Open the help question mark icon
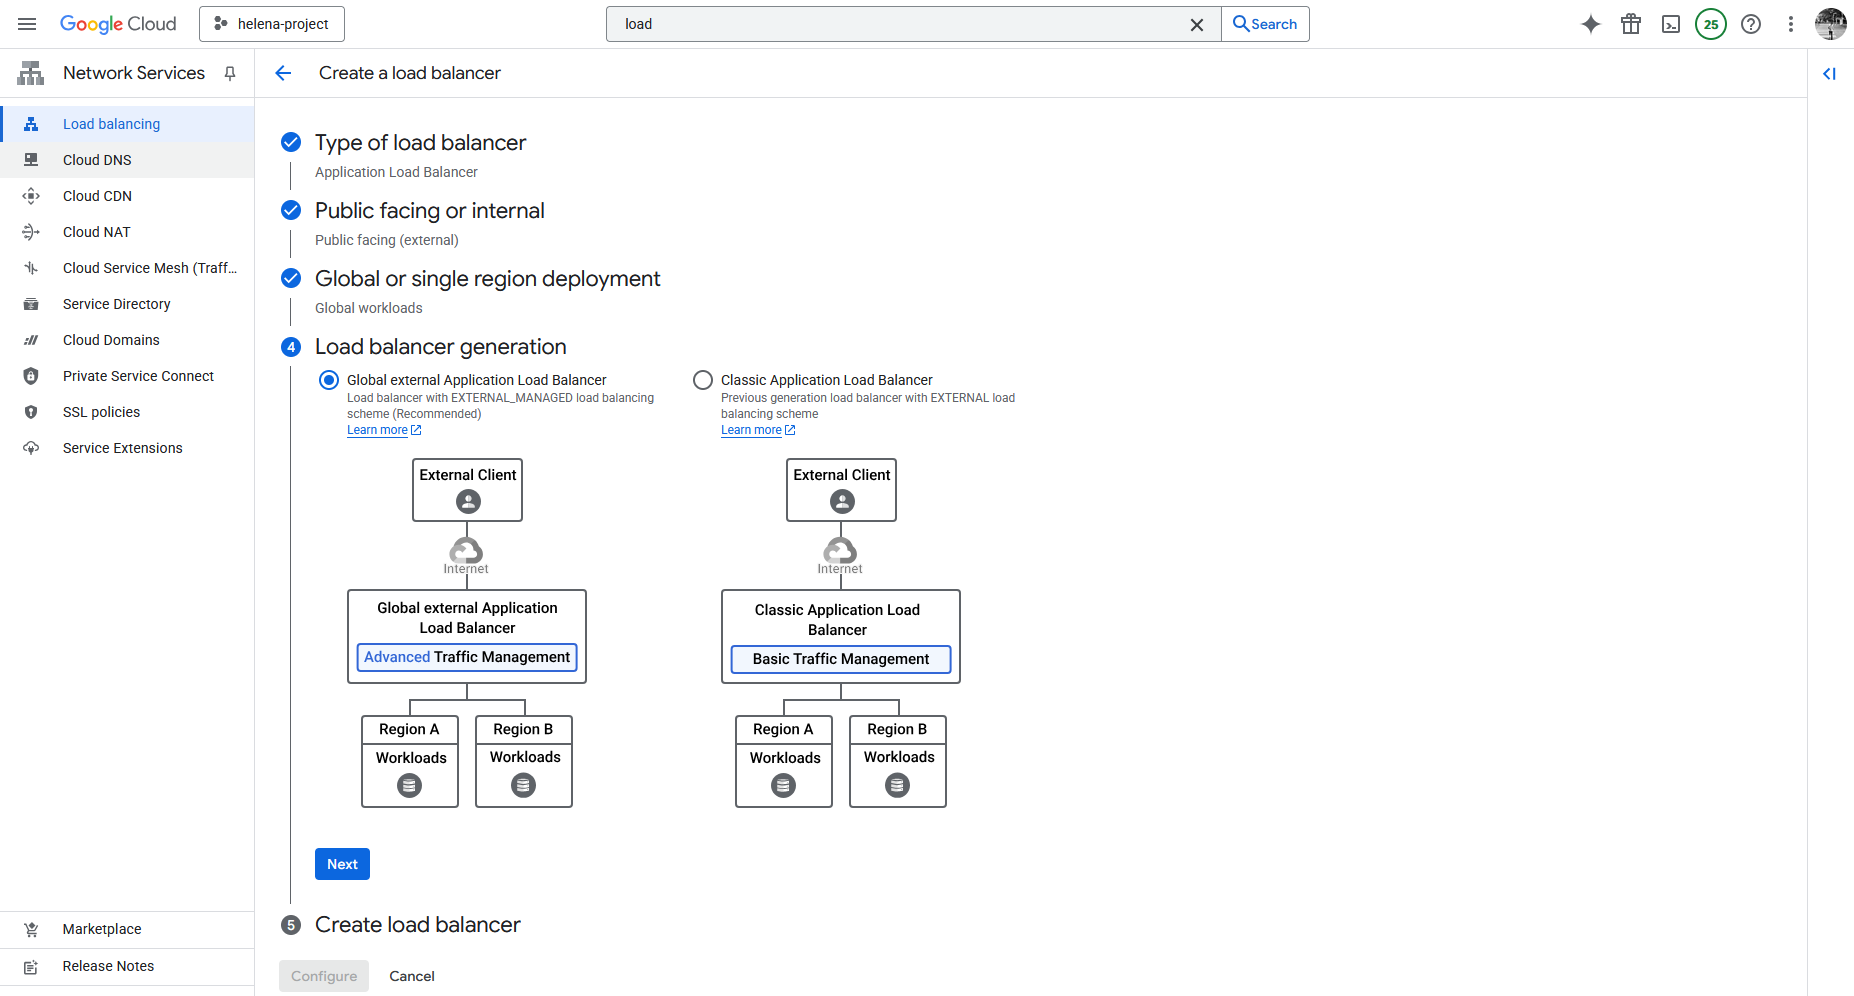This screenshot has height=996, width=1854. click(1750, 24)
